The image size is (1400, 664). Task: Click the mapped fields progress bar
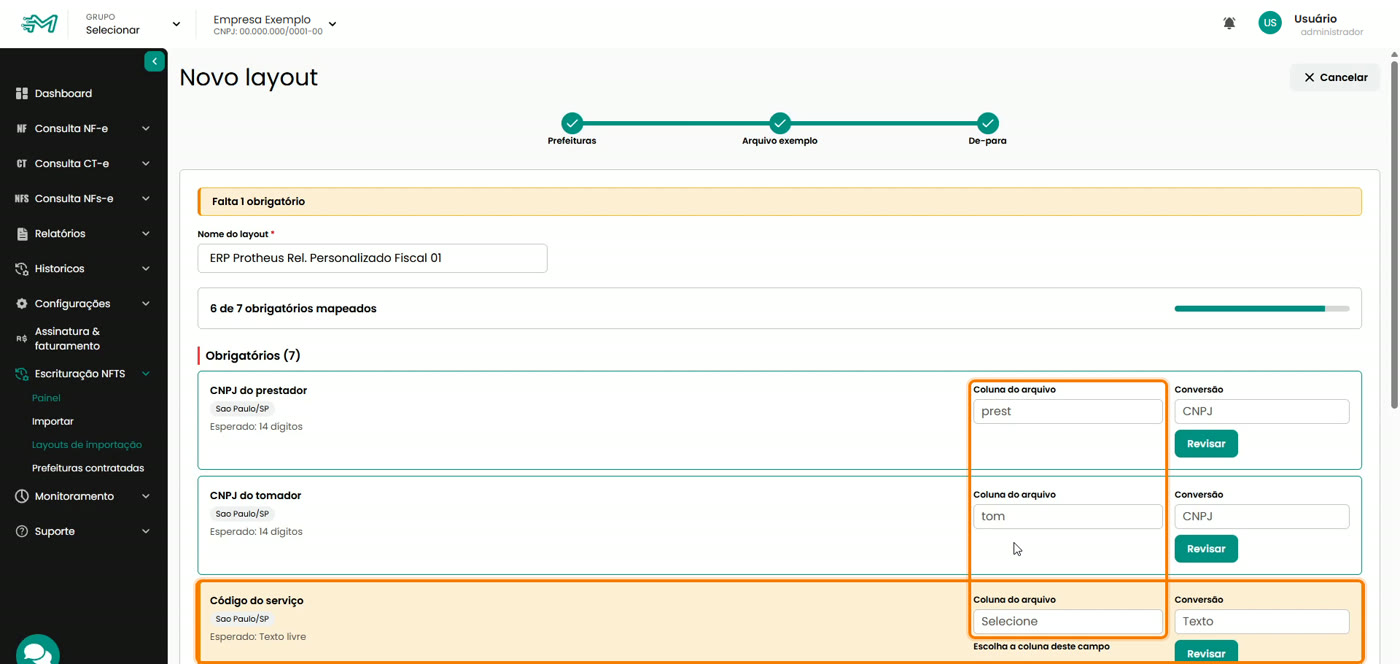coord(1262,309)
